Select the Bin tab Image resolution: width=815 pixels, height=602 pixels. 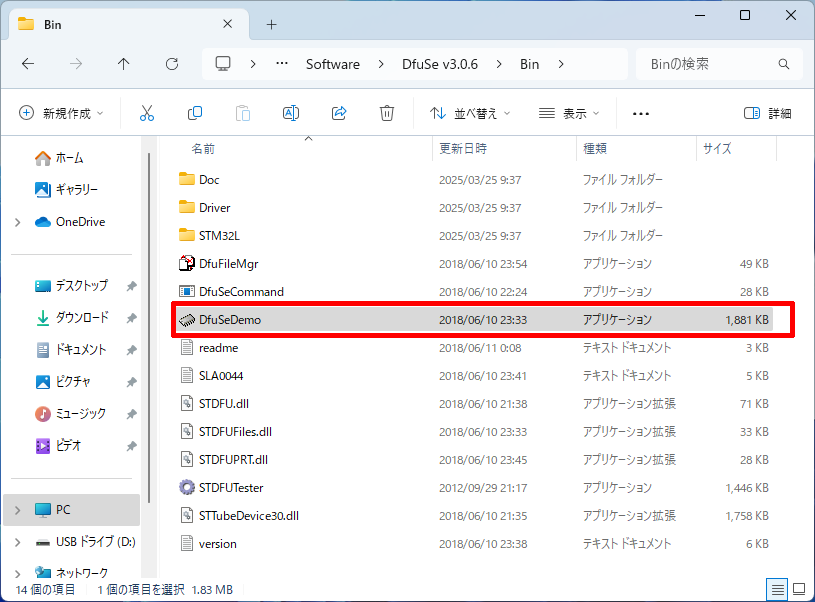pos(127,24)
